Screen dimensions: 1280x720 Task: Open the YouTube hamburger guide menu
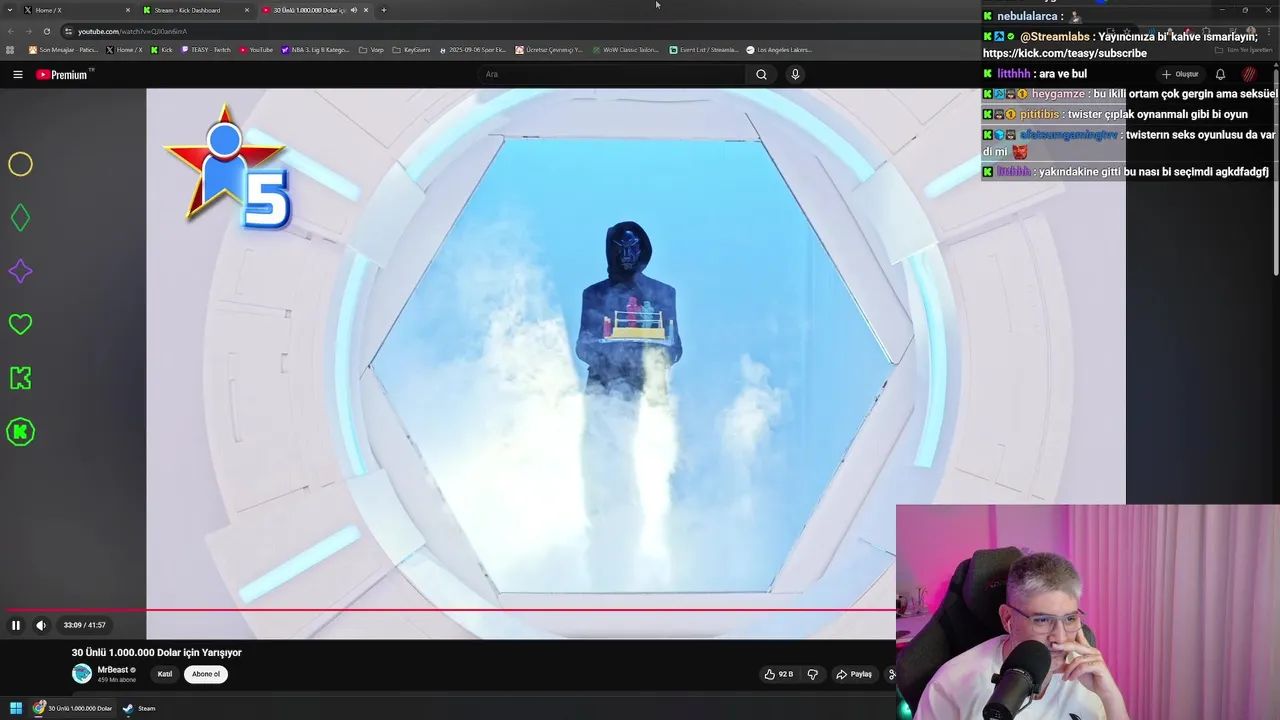pyautogui.click(x=17, y=74)
